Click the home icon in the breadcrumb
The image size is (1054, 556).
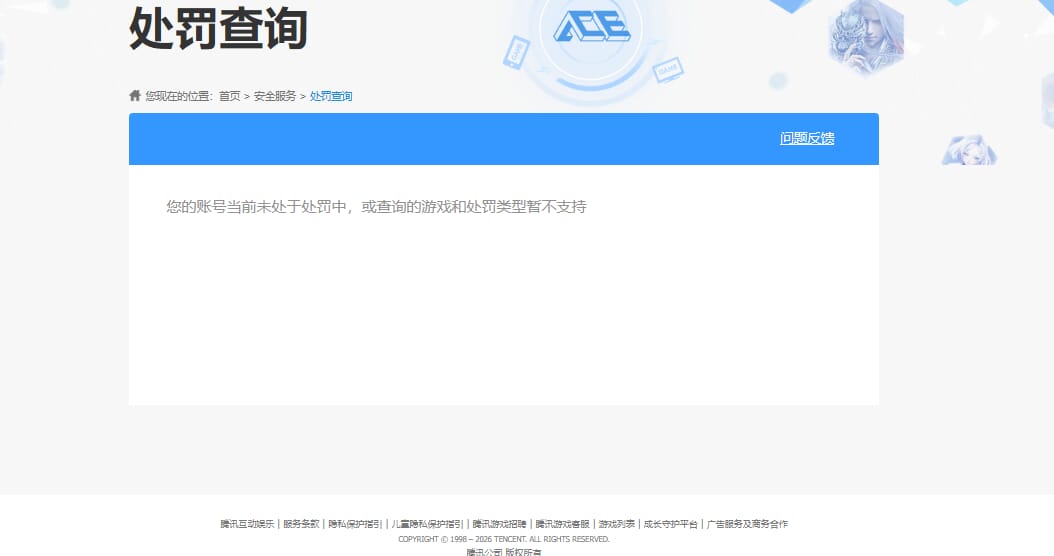(135, 95)
